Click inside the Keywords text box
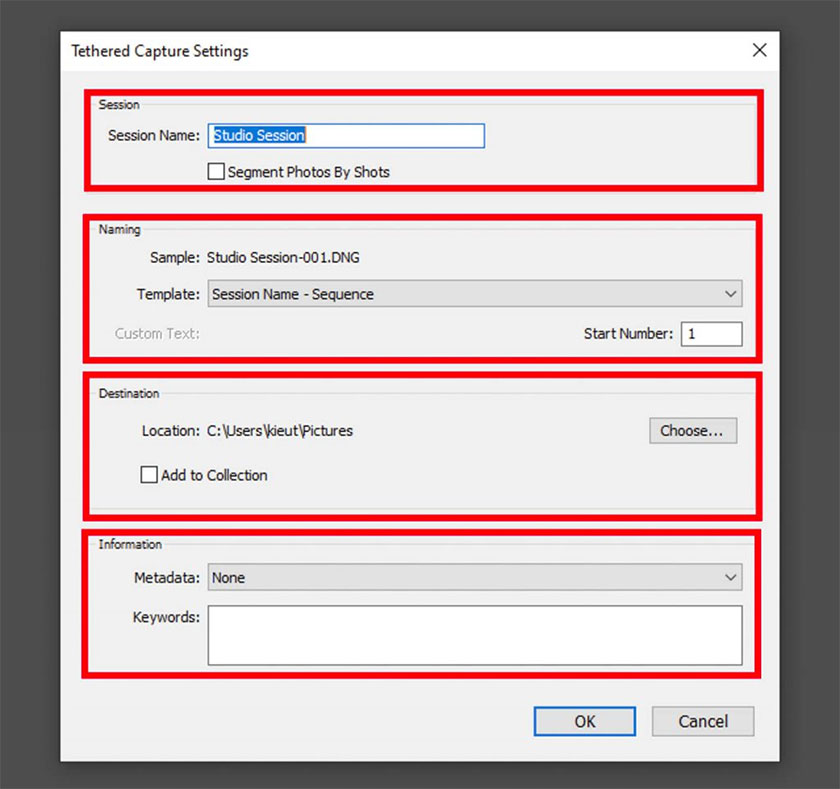This screenshot has width=840, height=789. (x=475, y=635)
